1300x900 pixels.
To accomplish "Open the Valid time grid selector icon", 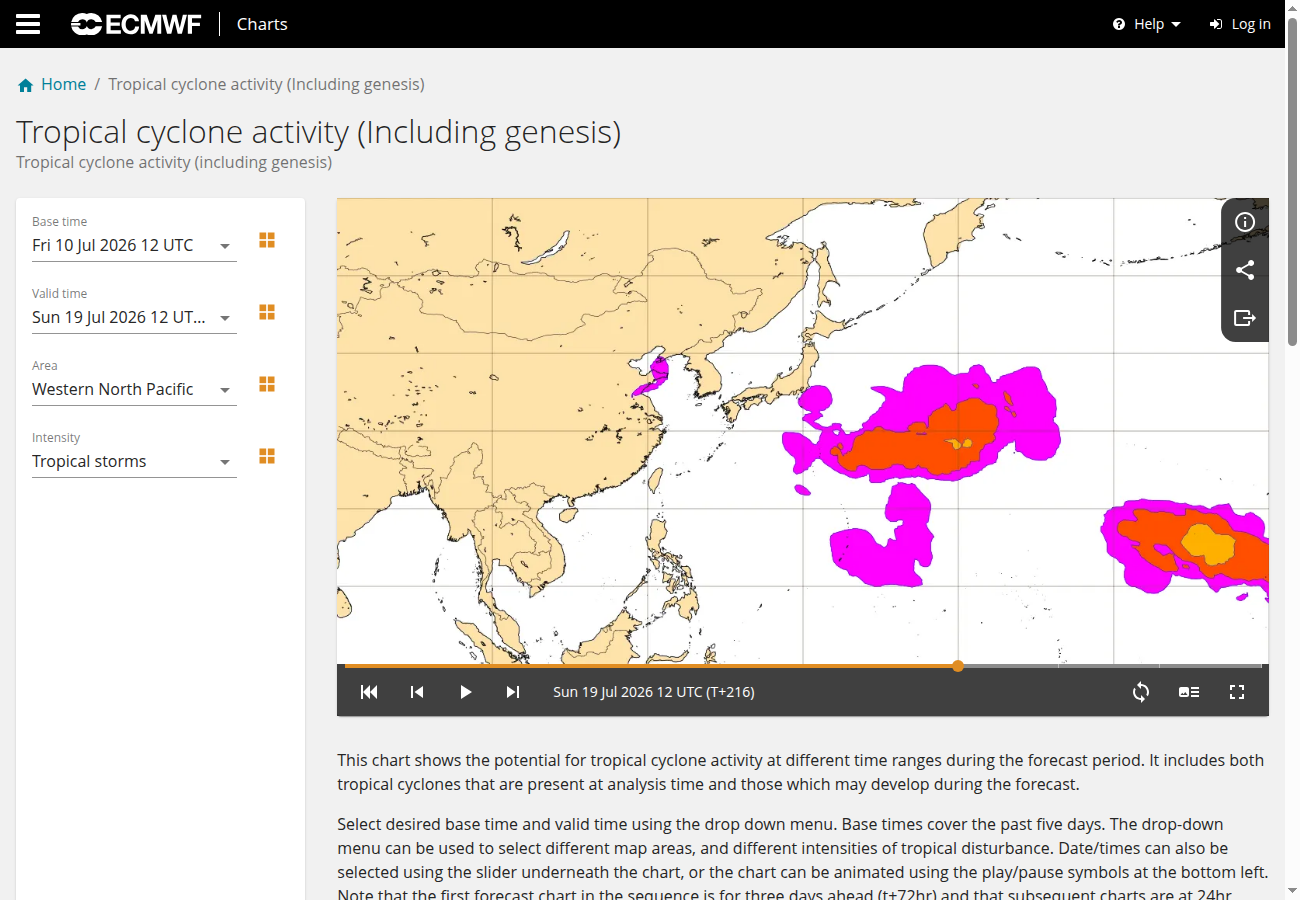I will coord(267,312).
